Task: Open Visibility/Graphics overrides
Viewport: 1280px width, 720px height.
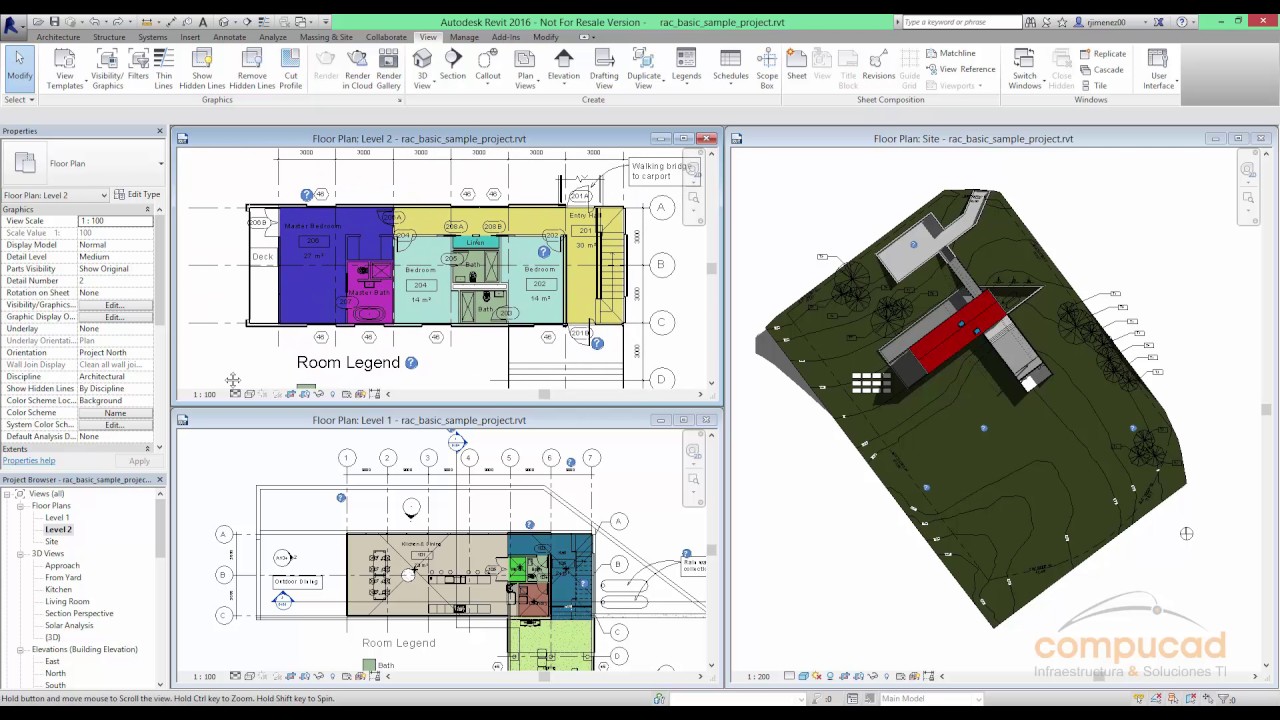Action: 108,68
